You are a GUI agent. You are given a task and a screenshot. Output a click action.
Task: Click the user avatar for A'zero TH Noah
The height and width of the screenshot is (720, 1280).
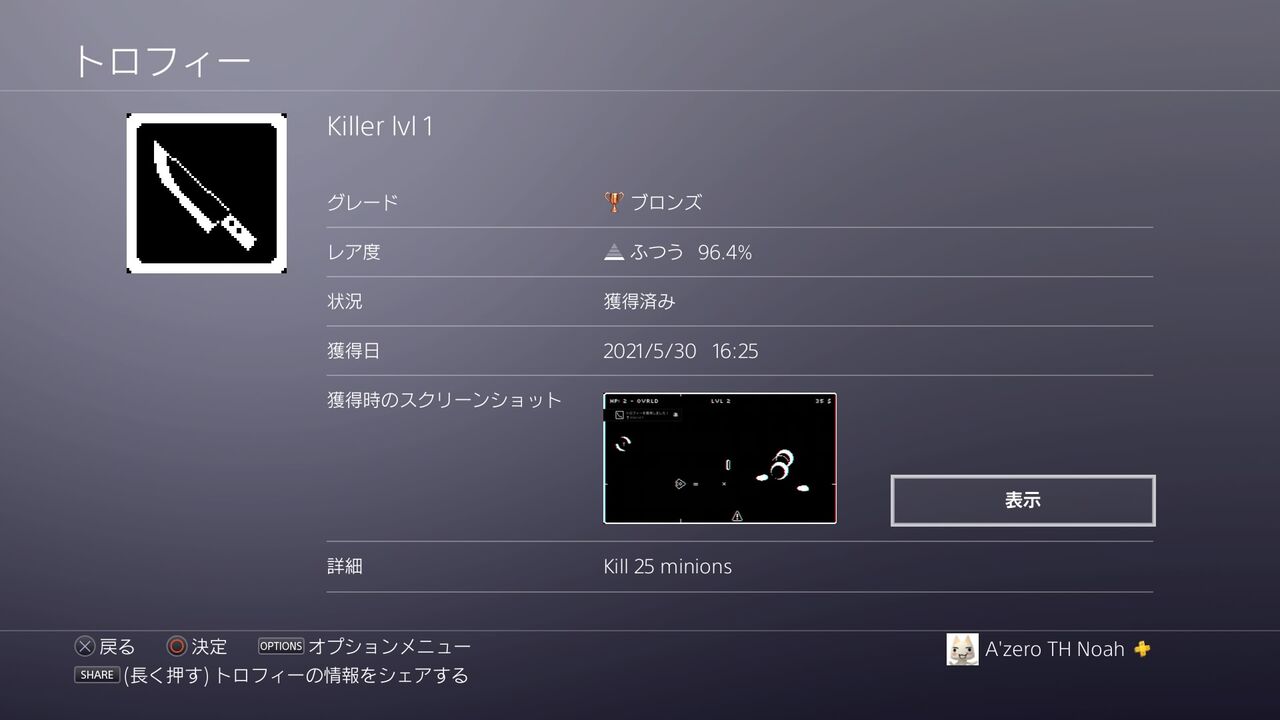[x=962, y=649]
